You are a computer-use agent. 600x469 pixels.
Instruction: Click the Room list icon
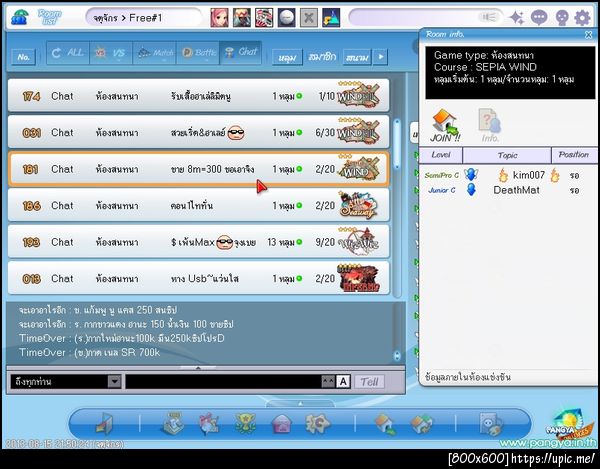pos(49,17)
